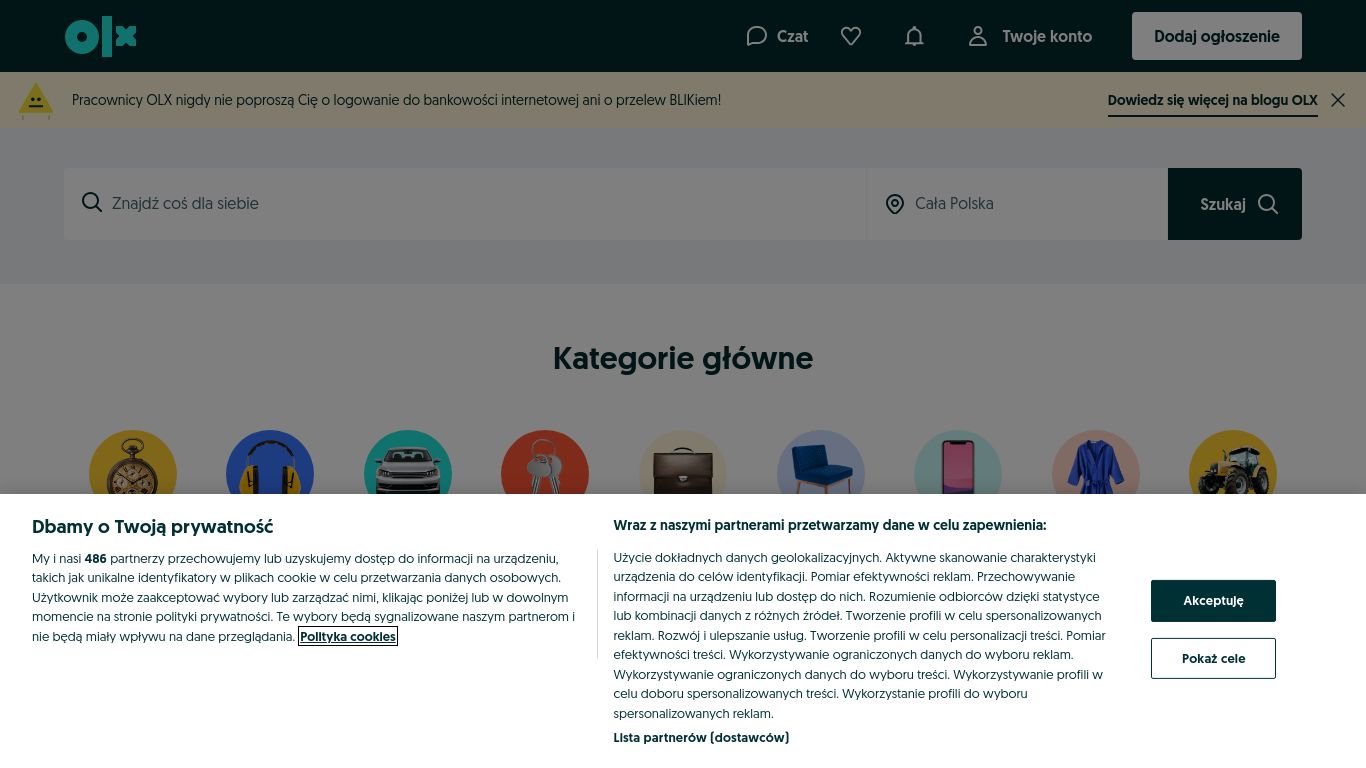The width and height of the screenshot is (1366, 768).
Task: Open favorites via the heart icon
Action: [x=851, y=36]
